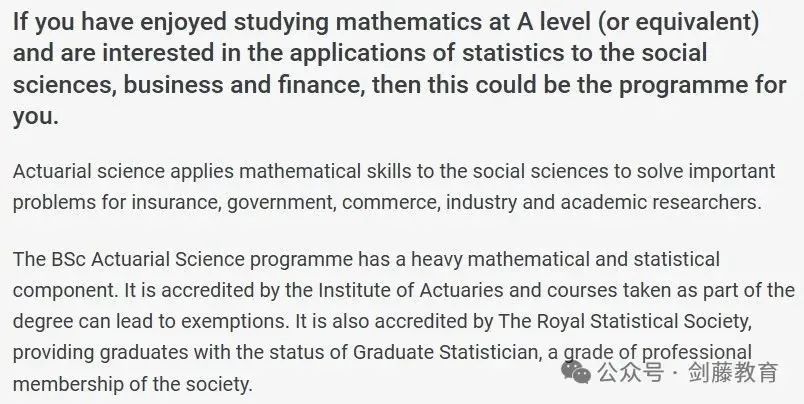
Task: Click the 剑藤教育 watermark name
Action: tap(733, 372)
